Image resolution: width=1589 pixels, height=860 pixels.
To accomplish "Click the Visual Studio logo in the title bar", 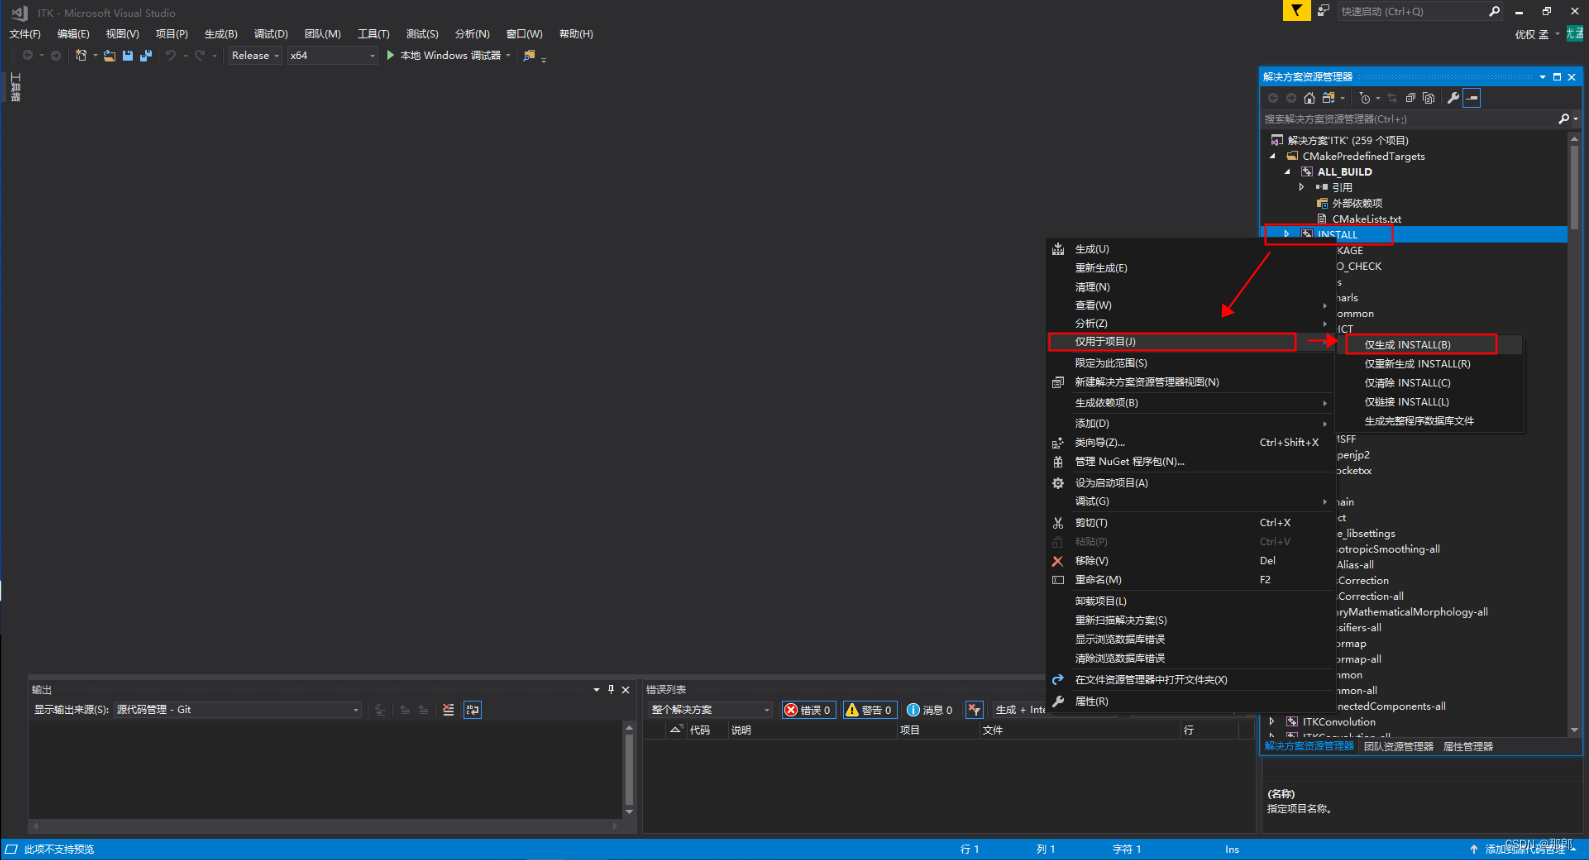I will [19, 13].
